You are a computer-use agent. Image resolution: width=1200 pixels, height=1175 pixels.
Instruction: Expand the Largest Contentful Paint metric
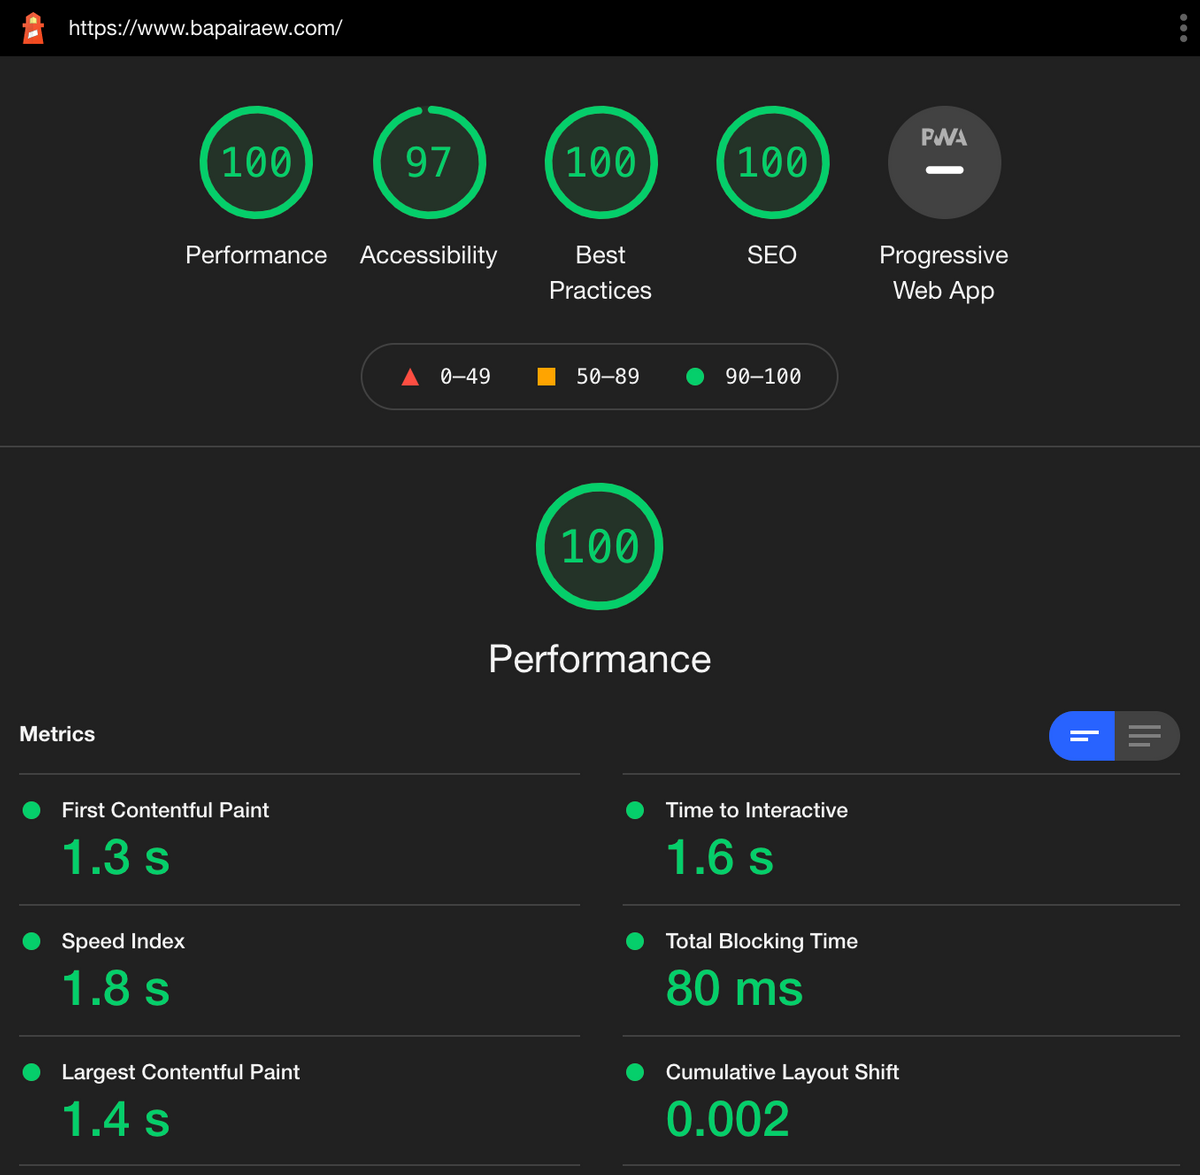180,1072
